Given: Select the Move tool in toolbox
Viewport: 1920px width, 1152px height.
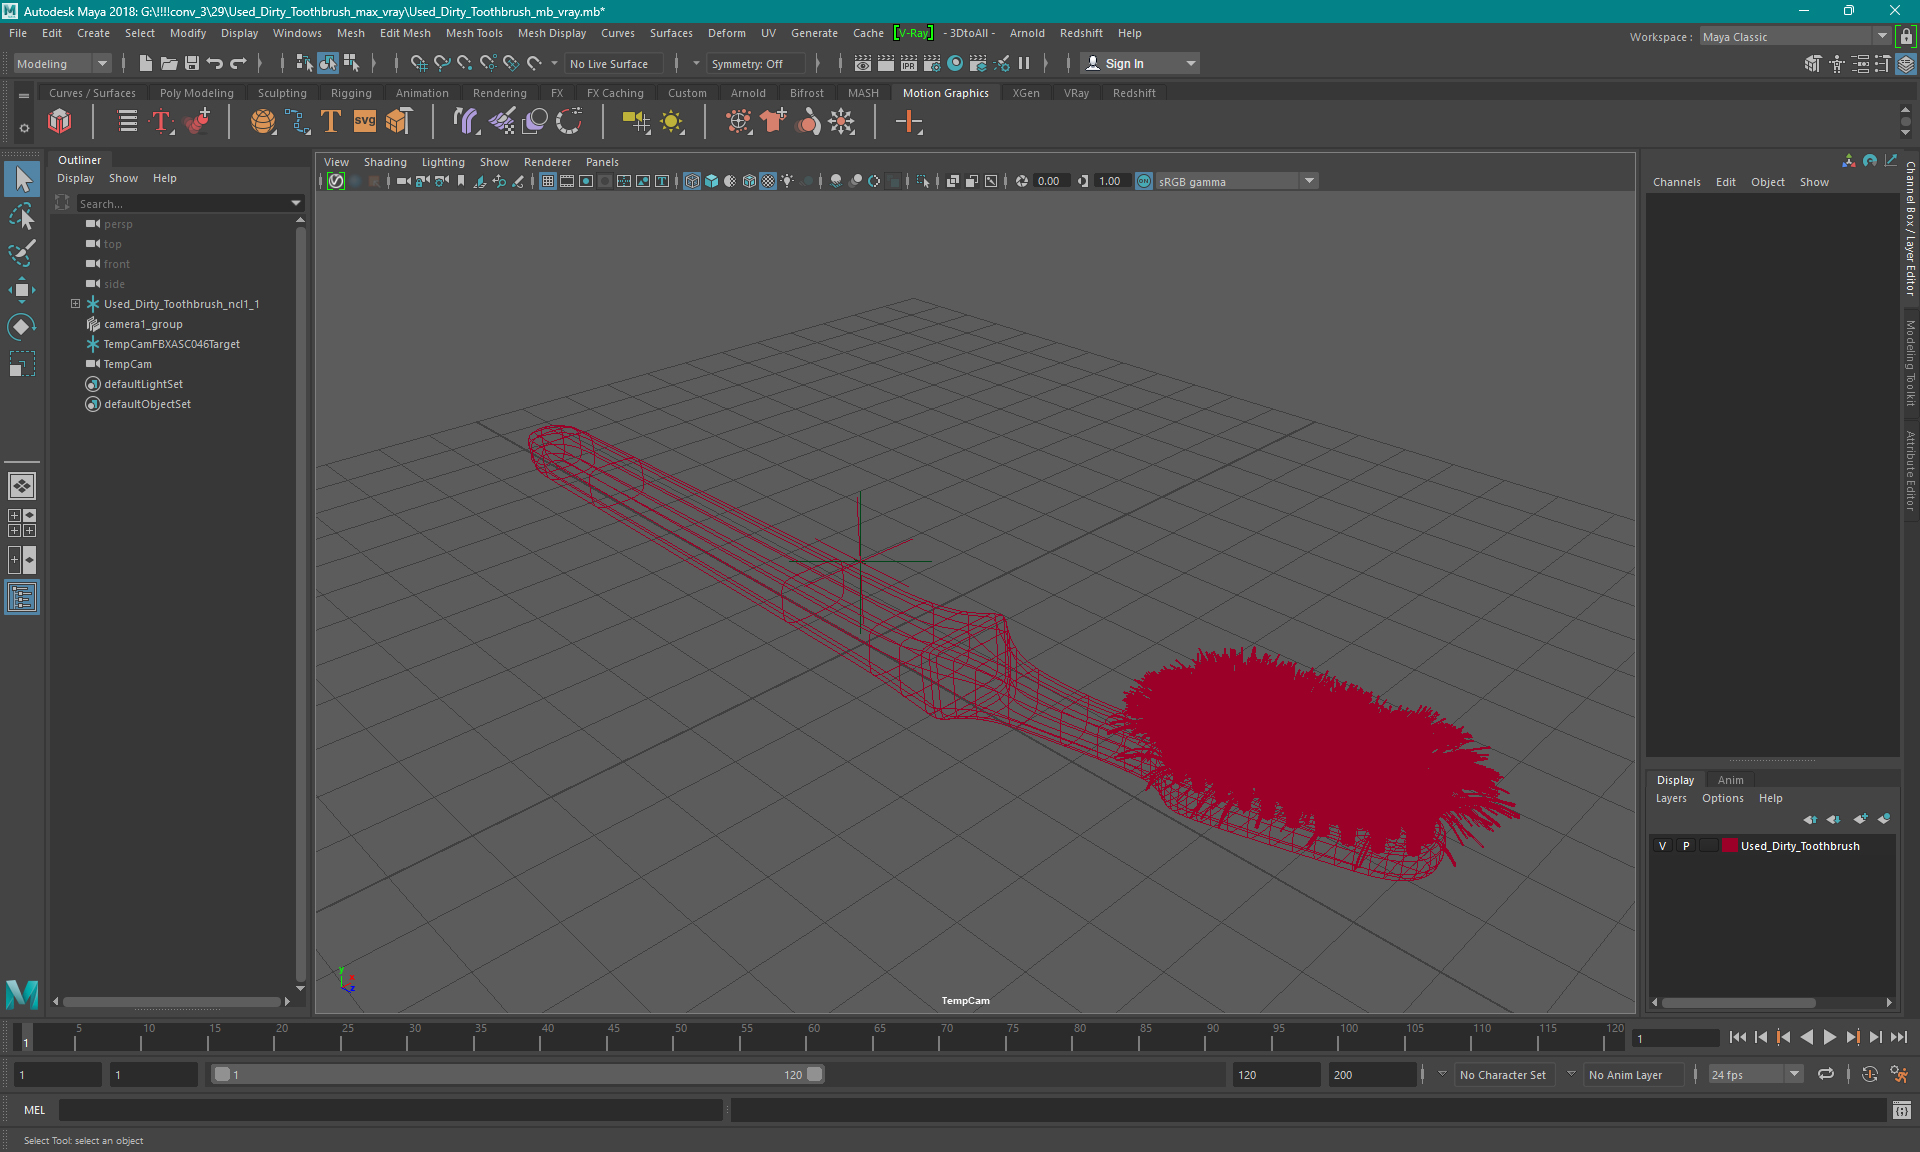Looking at the screenshot, I should tap(21, 290).
